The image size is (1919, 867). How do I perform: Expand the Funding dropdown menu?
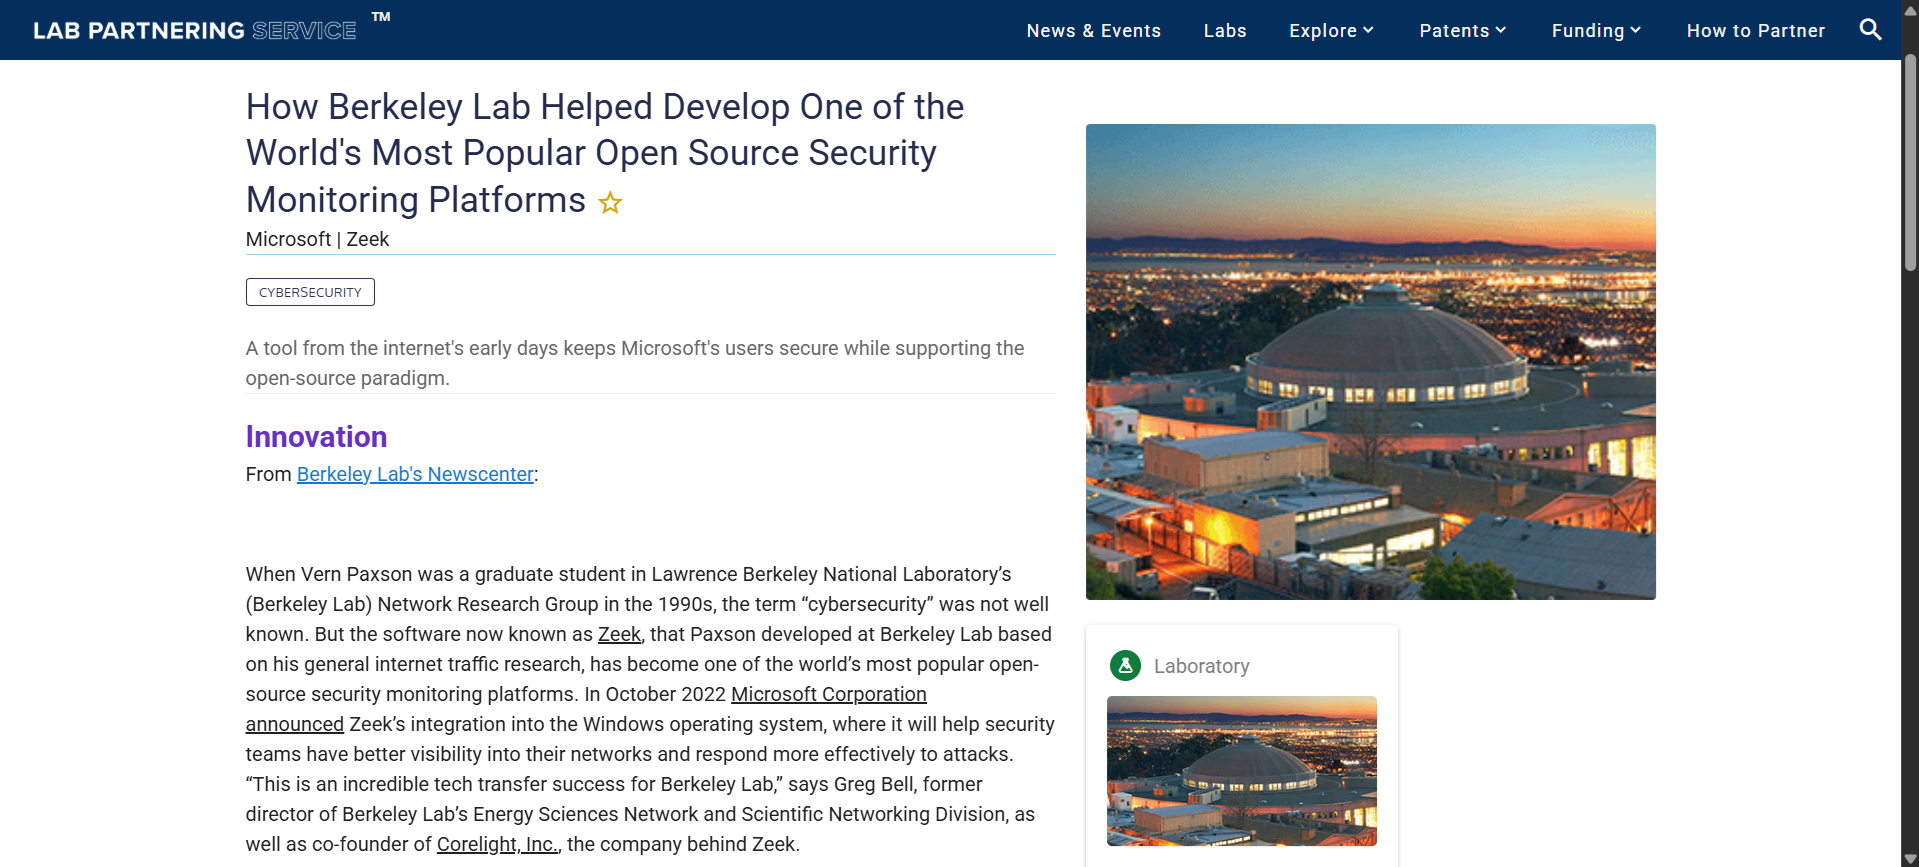pyautogui.click(x=1596, y=31)
